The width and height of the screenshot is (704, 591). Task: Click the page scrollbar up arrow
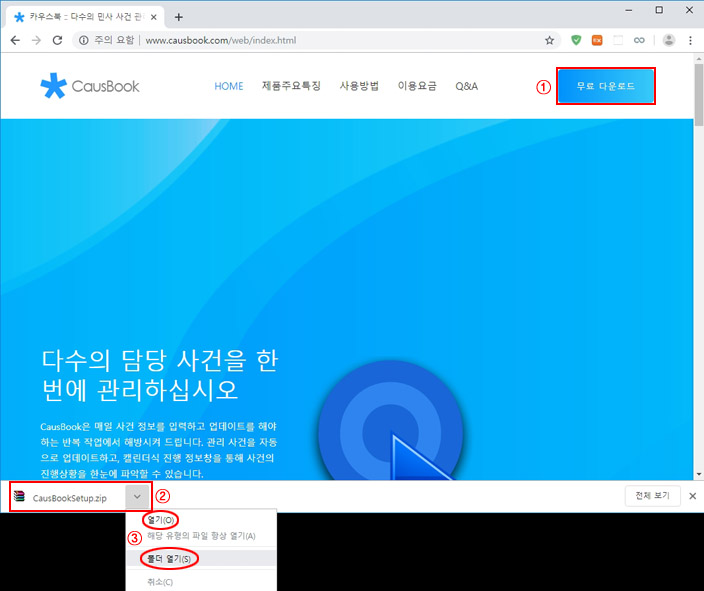tap(699, 58)
